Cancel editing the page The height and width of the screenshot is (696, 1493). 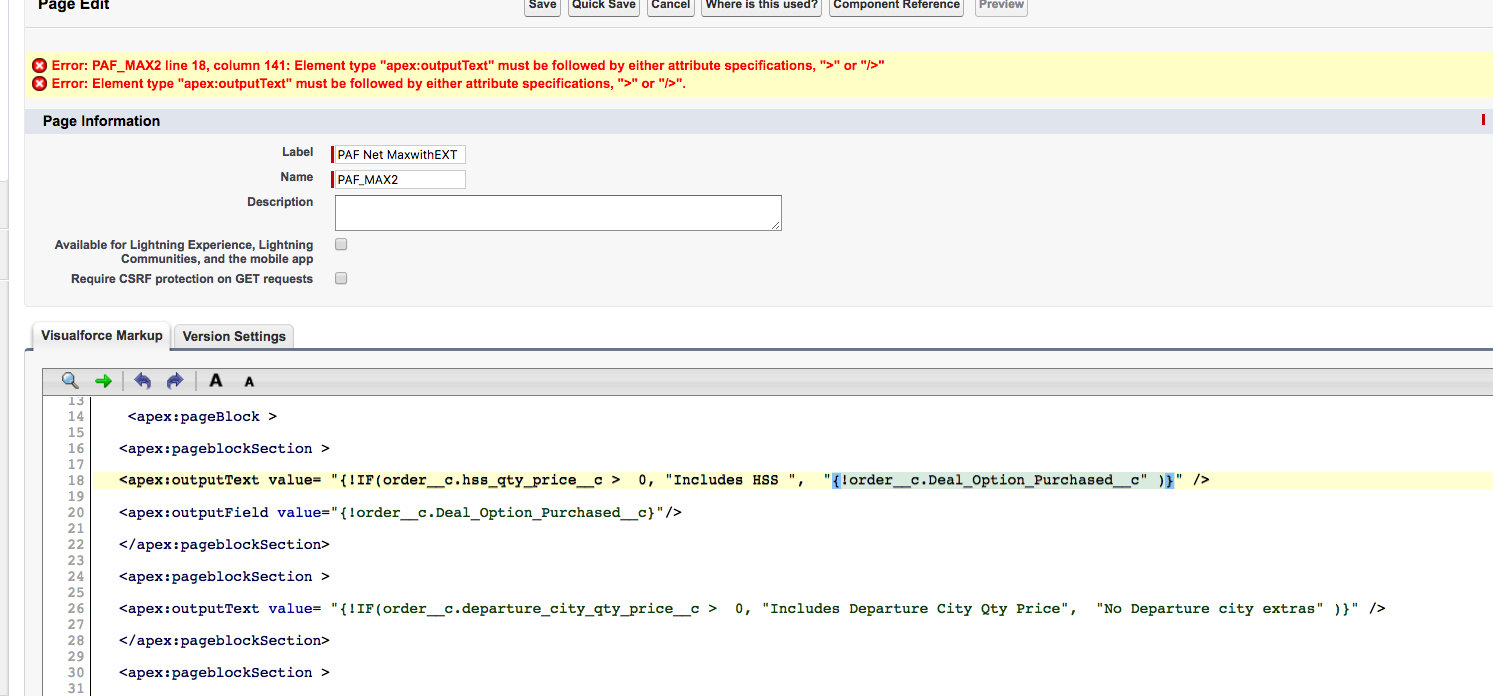pos(670,6)
